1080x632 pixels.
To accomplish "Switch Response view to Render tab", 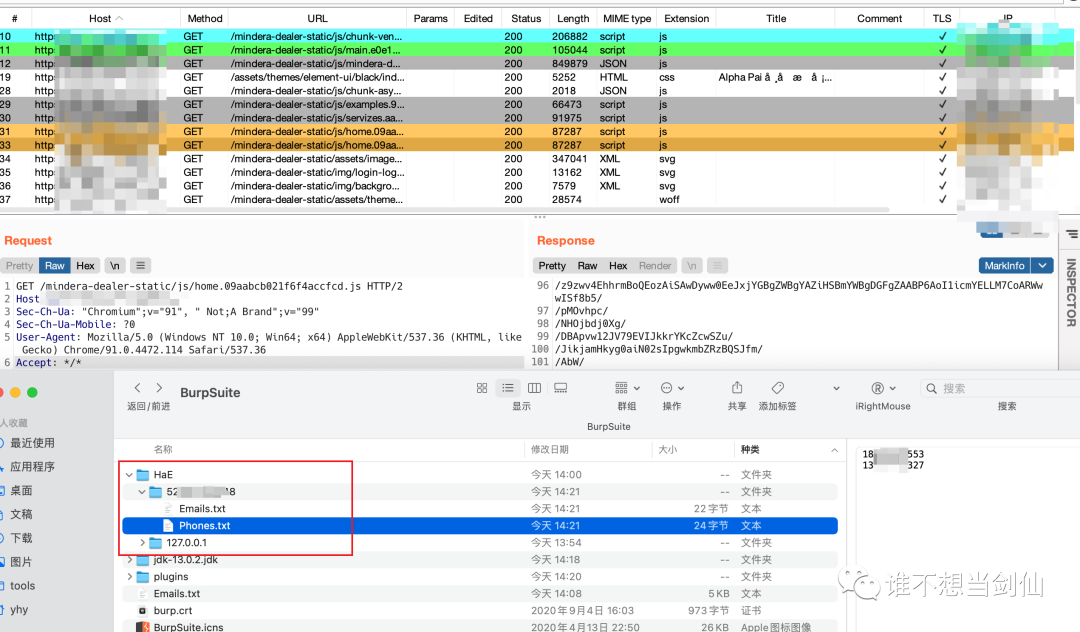I will coord(654,266).
